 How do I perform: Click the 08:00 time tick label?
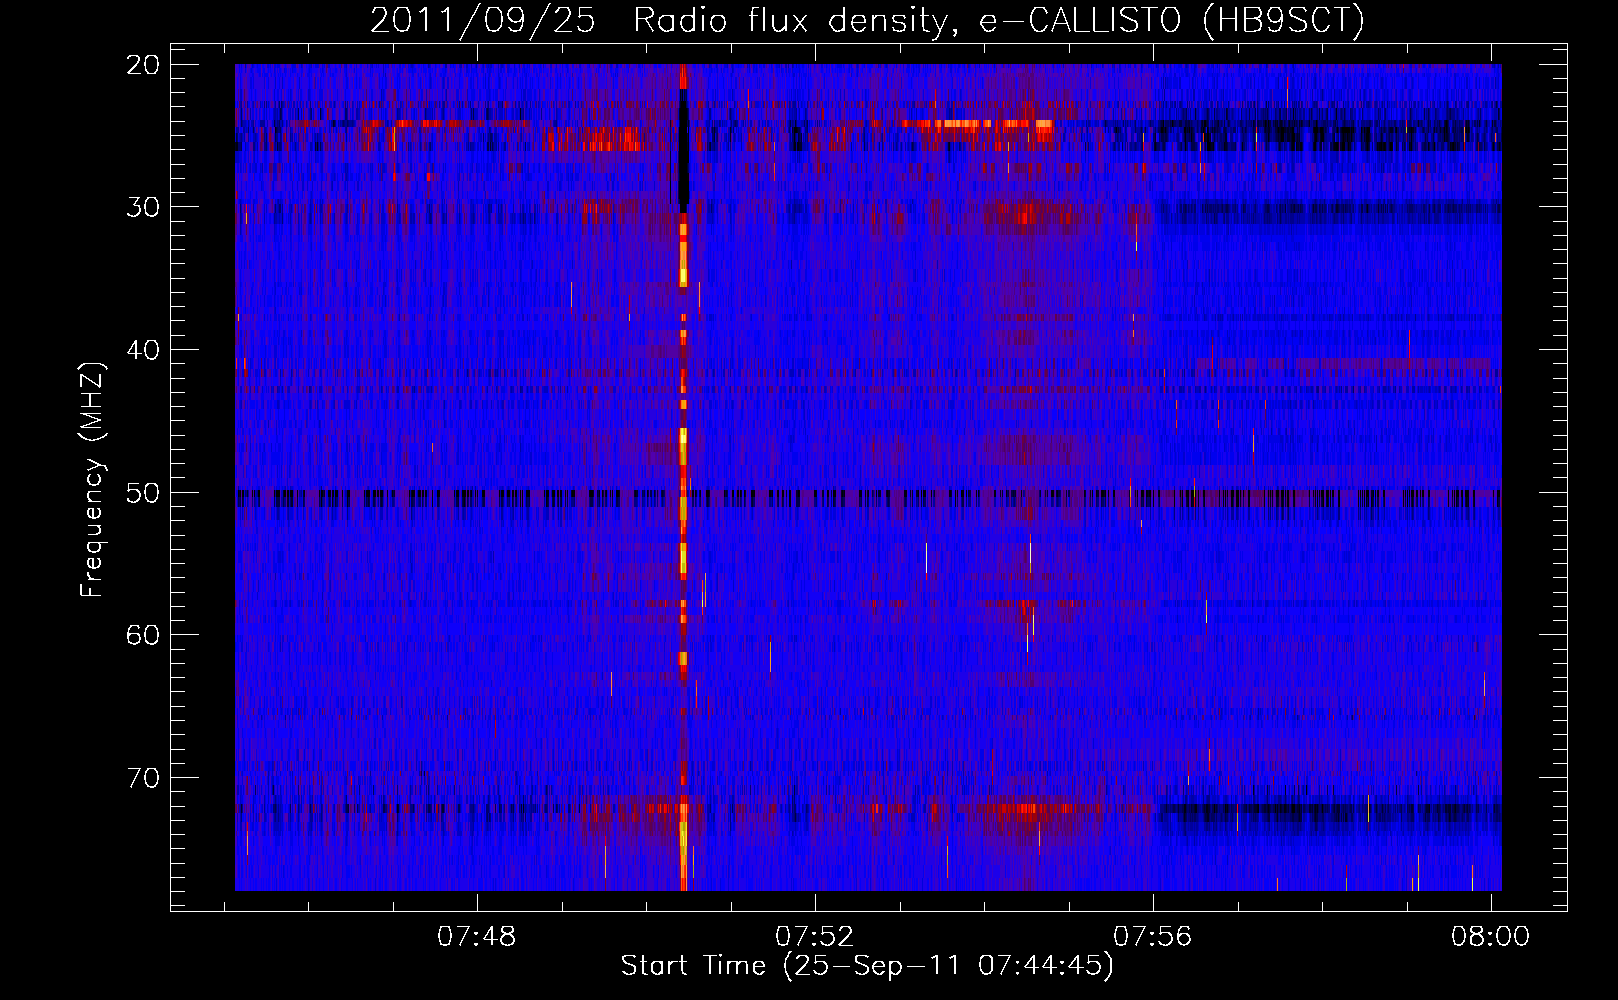click(1491, 936)
